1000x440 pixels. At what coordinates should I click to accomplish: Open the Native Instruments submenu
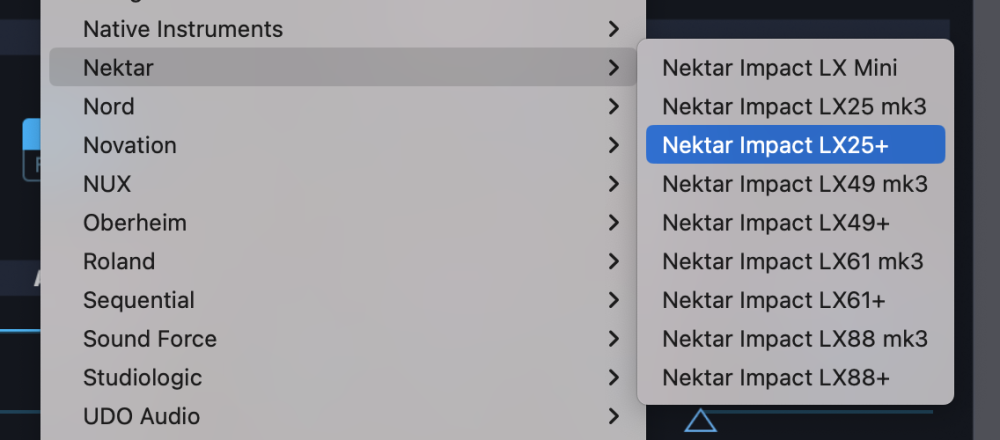pos(183,29)
